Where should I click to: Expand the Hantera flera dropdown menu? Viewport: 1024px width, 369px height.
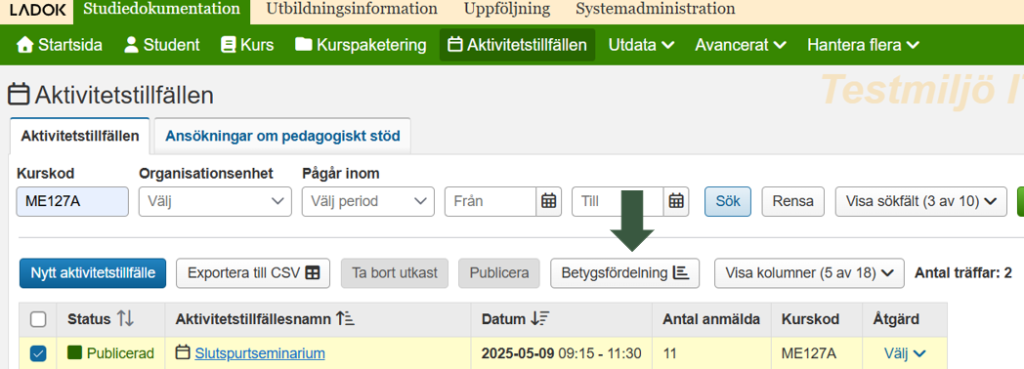click(863, 45)
